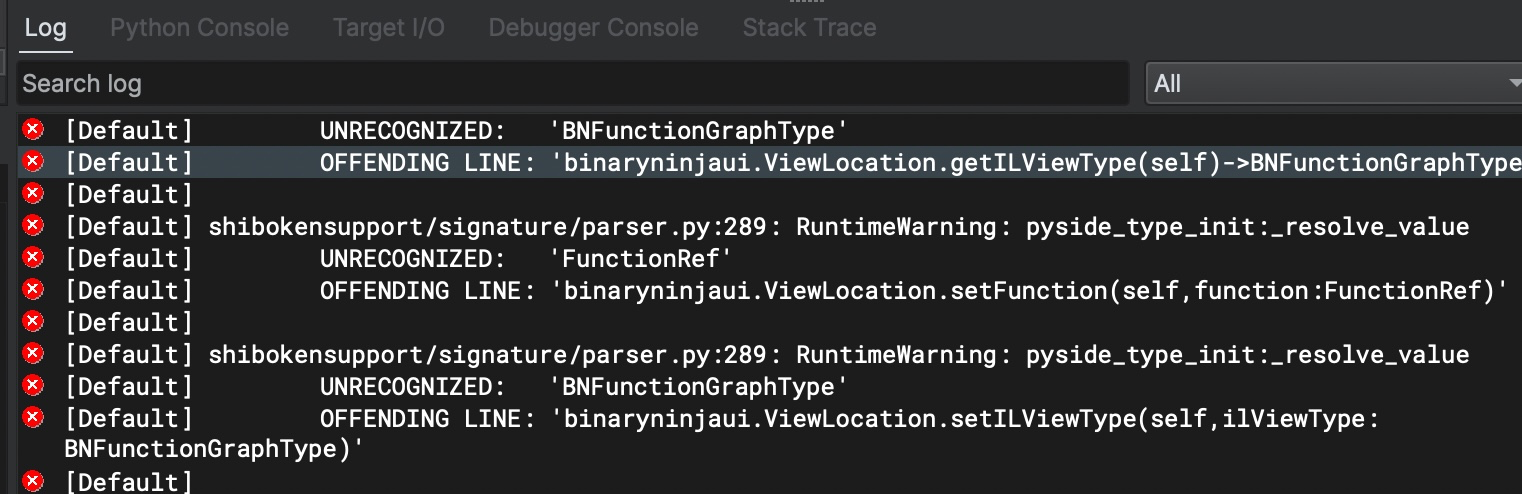Select the UNRECOGNIZED 'FunctionRef' log entry

[770, 258]
